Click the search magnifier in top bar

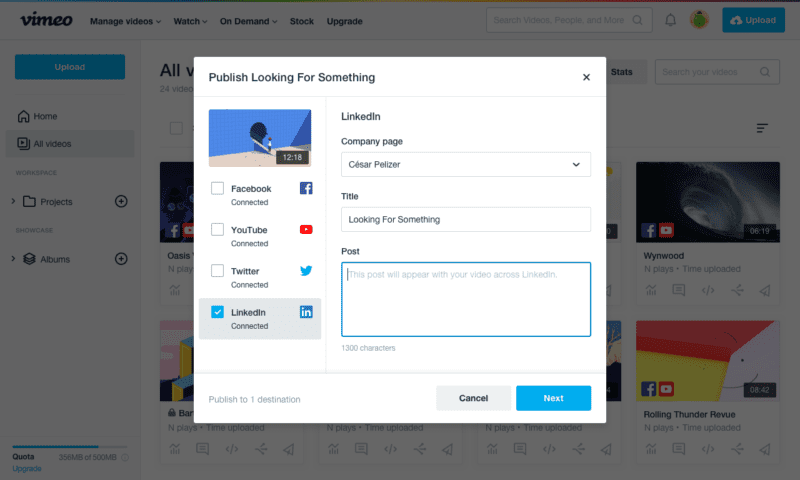pos(638,20)
